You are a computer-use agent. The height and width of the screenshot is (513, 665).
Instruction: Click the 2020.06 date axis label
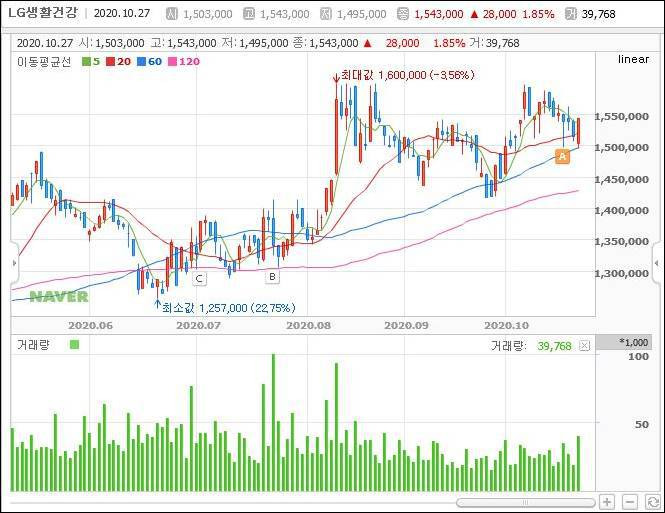coord(90,326)
